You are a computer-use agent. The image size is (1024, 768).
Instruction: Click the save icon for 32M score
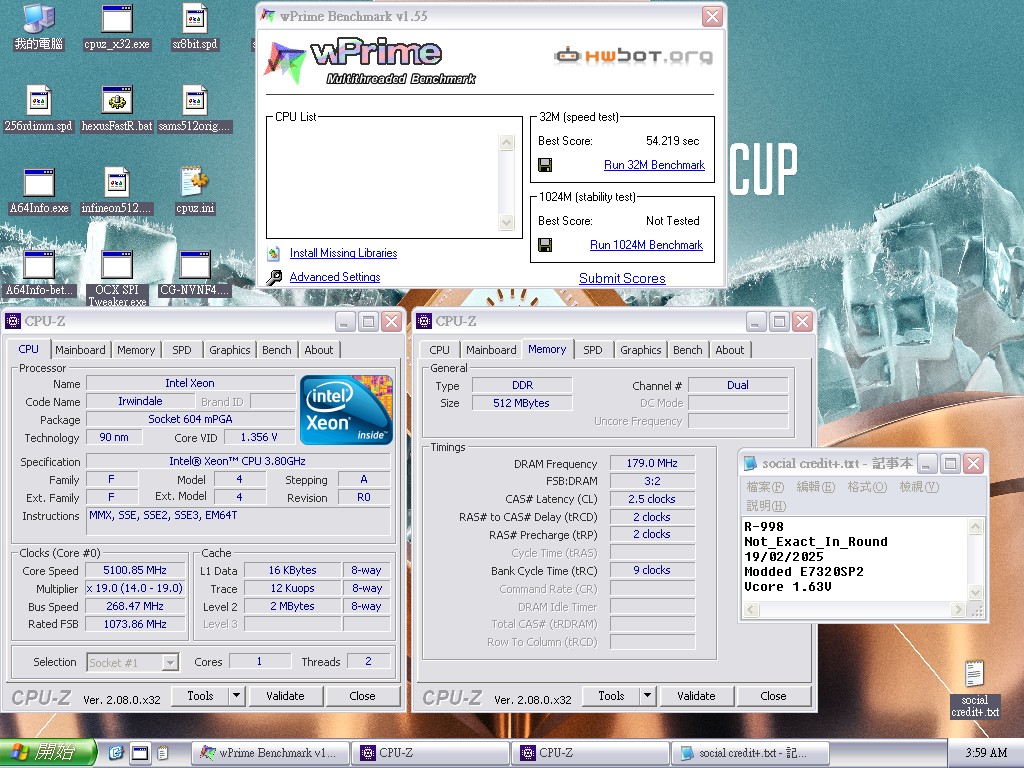pos(545,165)
